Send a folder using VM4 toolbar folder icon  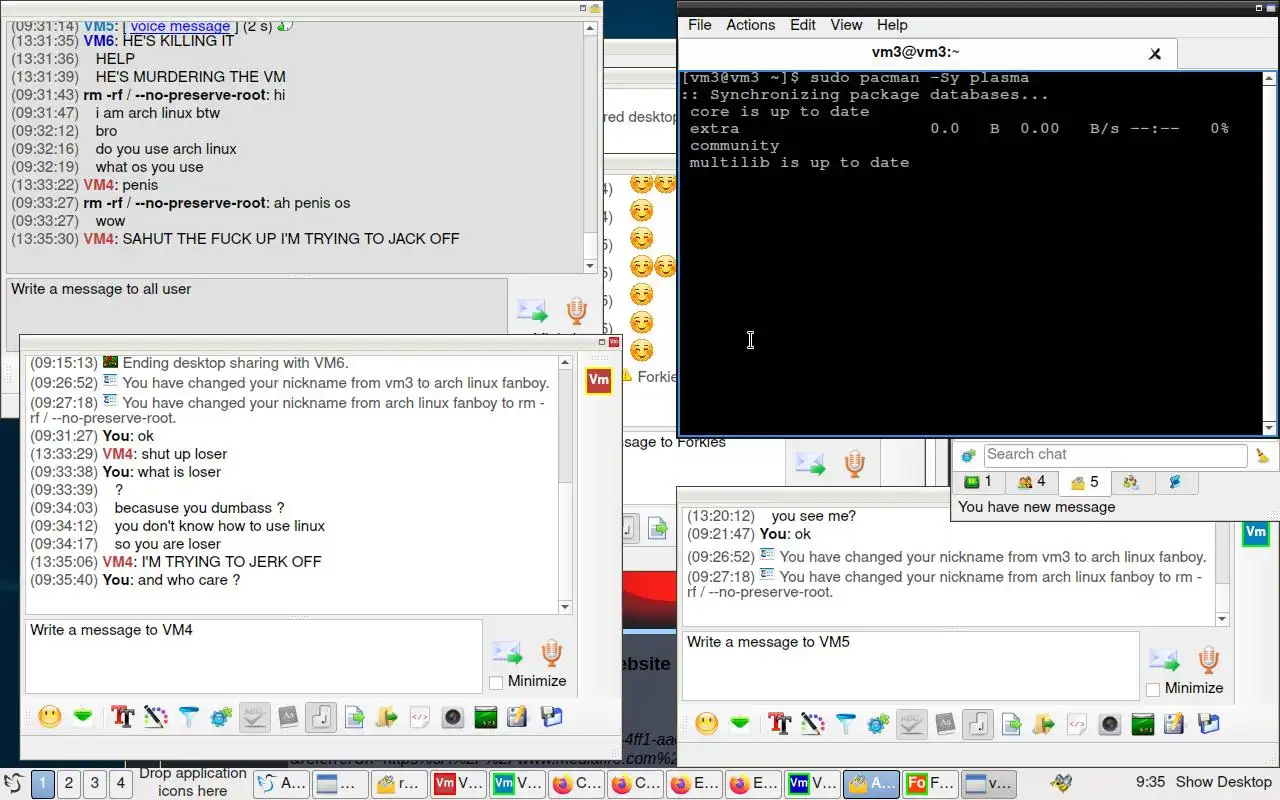tap(387, 717)
